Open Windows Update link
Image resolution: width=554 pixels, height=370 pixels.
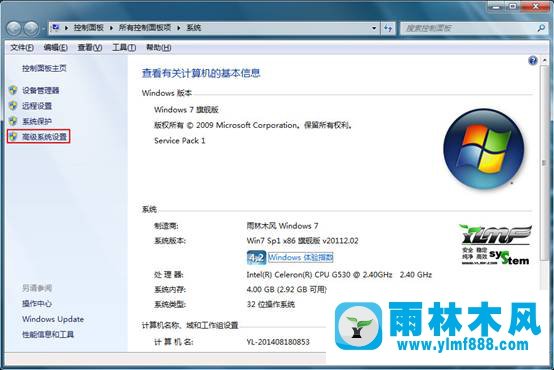[x=53, y=319]
